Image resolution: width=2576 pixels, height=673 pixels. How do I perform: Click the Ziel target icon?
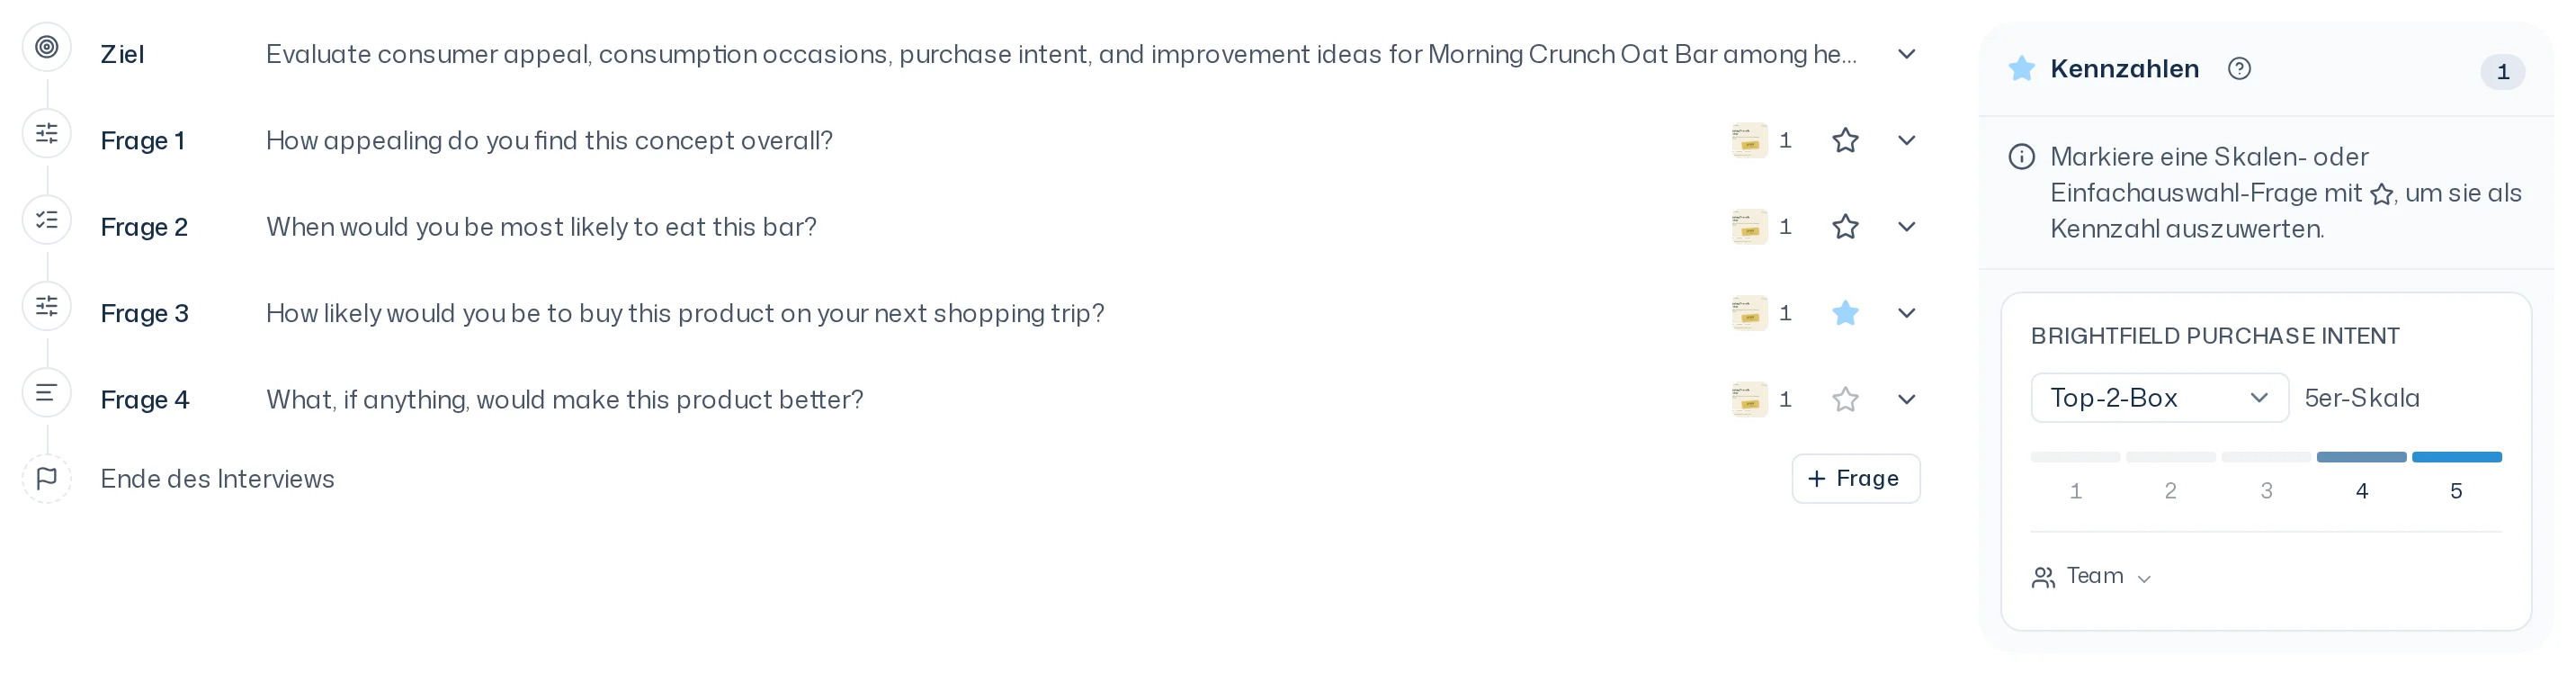(x=47, y=47)
